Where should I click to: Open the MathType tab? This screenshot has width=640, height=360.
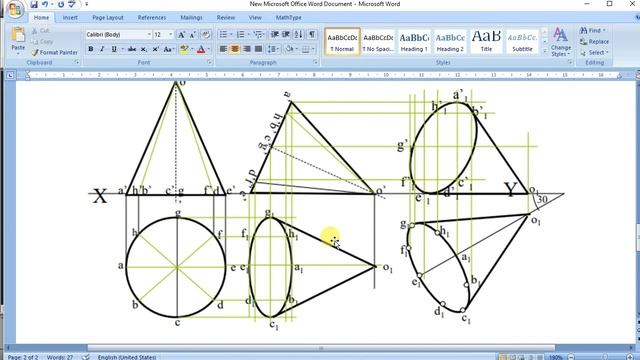(x=289, y=18)
